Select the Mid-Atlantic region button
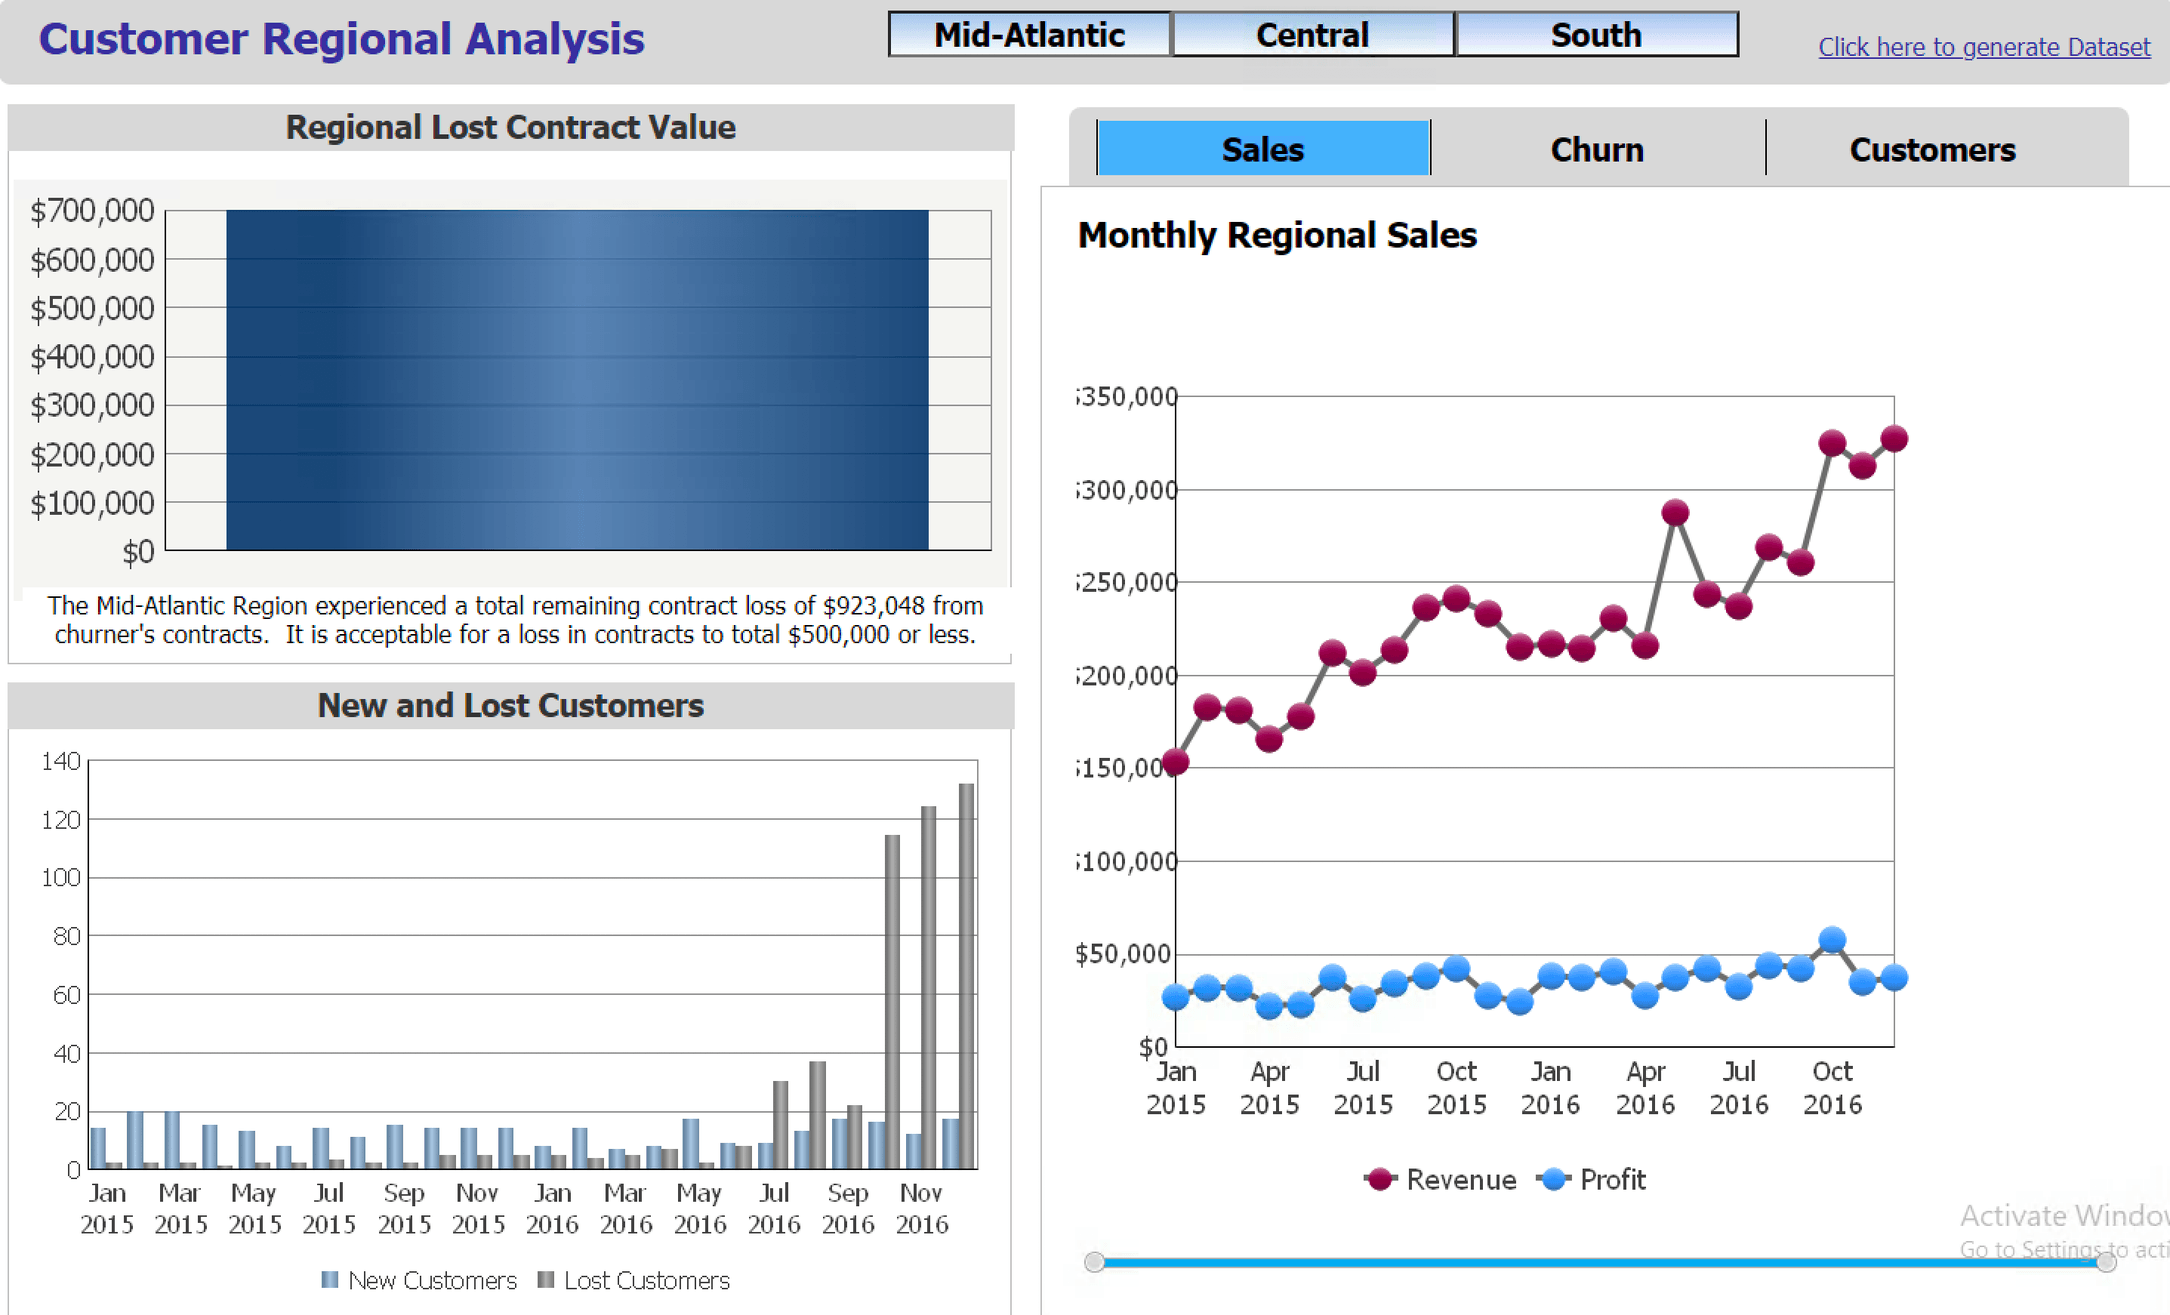 click(x=1029, y=35)
